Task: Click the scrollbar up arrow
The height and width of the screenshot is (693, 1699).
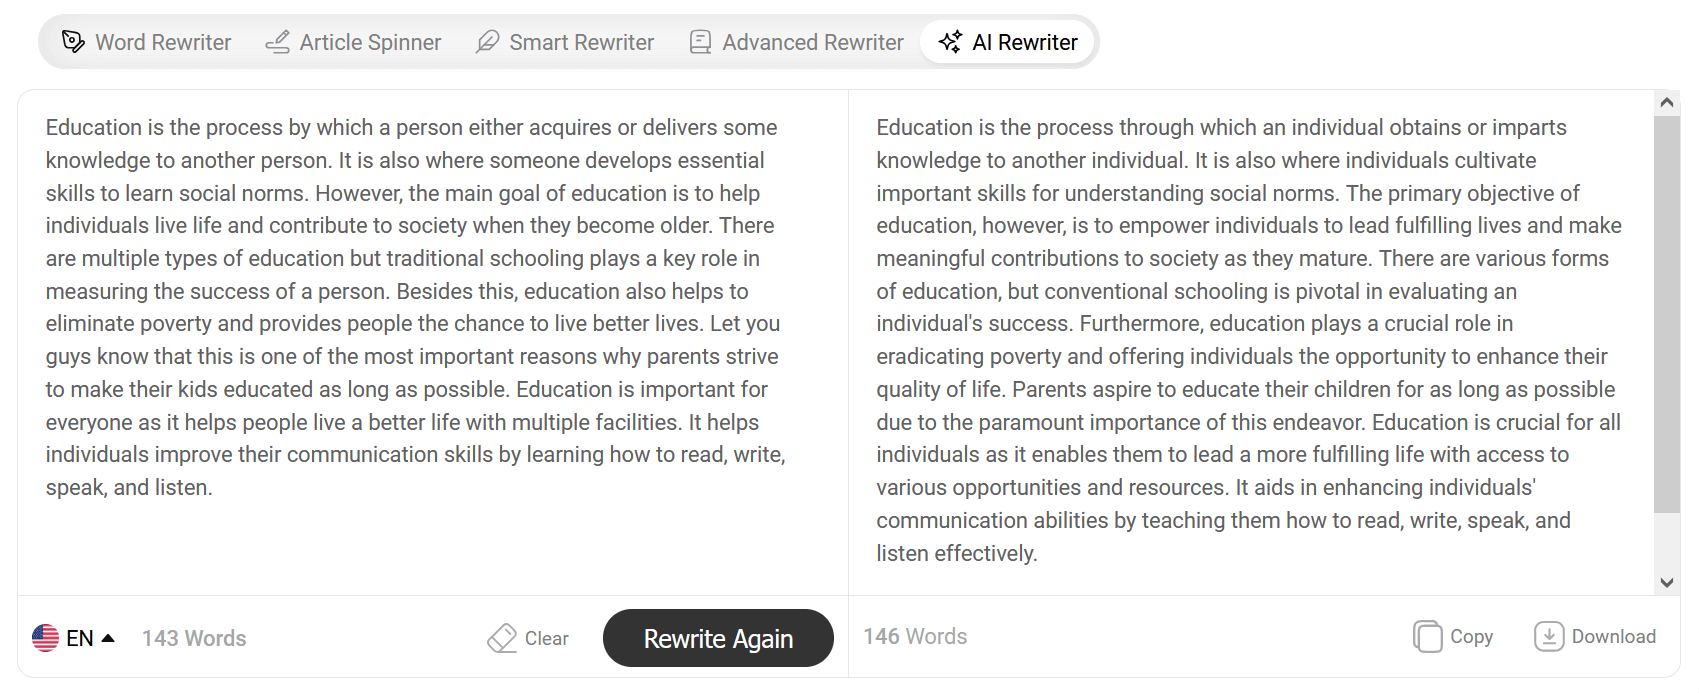Action: [x=1667, y=102]
